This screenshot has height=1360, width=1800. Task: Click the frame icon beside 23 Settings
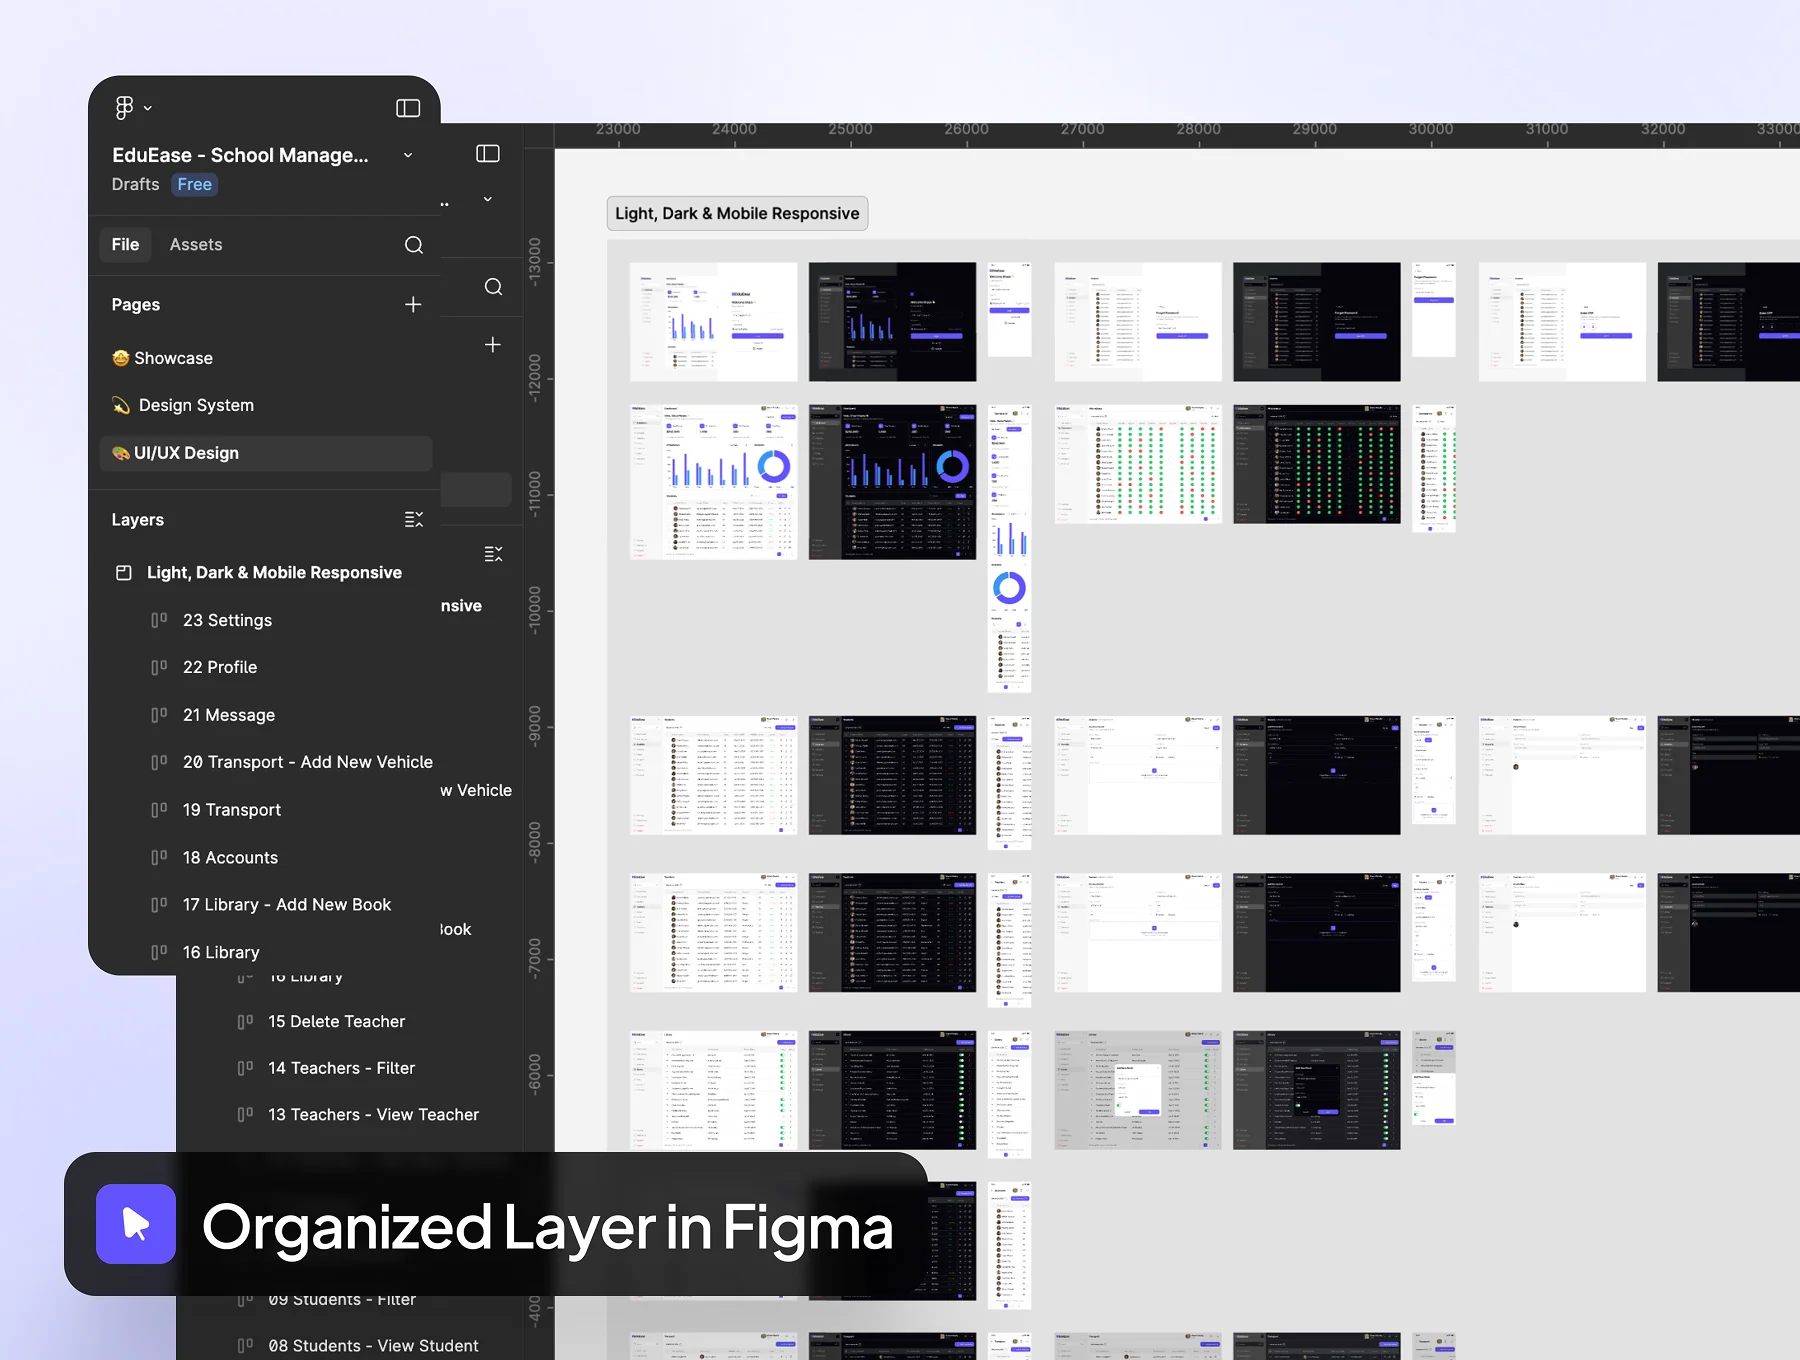(159, 620)
